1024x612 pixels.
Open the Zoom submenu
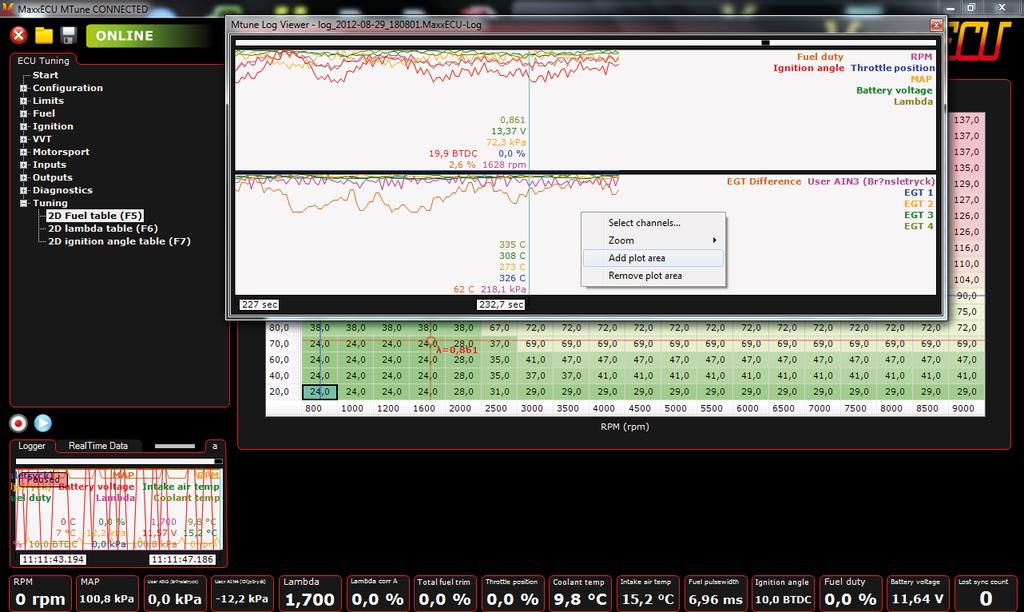653,240
